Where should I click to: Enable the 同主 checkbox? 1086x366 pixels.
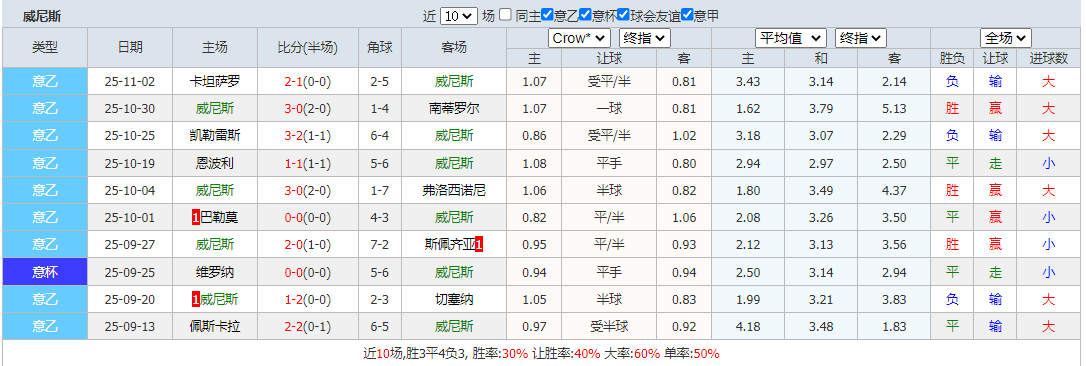click(x=506, y=15)
